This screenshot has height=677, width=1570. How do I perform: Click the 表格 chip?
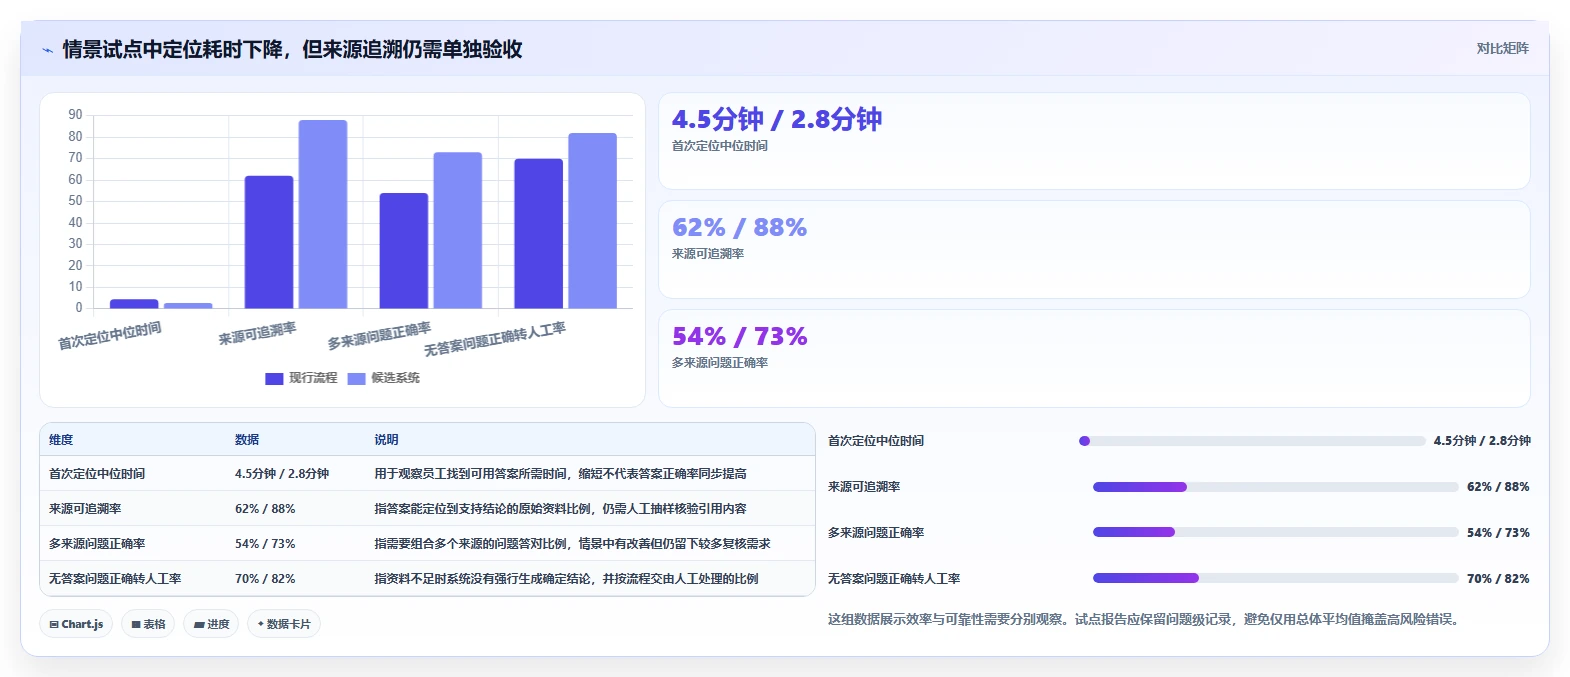click(x=148, y=624)
